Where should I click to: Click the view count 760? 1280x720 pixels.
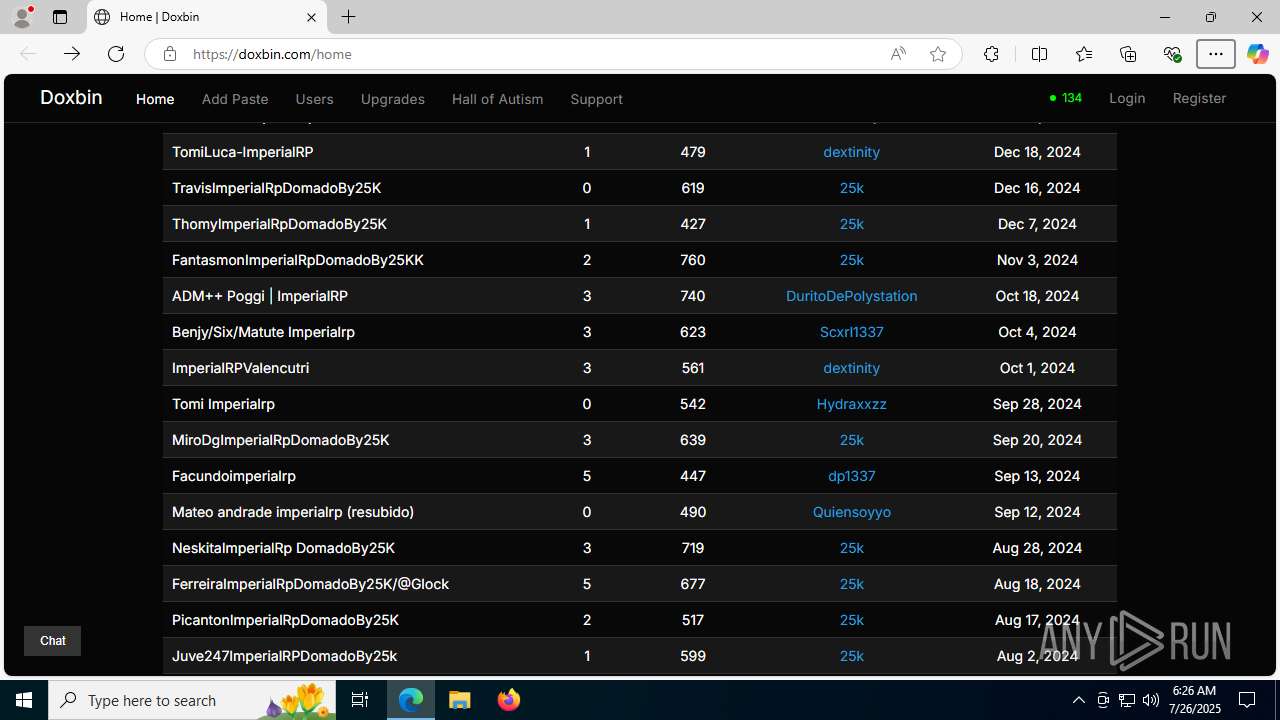tap(692, 260)
